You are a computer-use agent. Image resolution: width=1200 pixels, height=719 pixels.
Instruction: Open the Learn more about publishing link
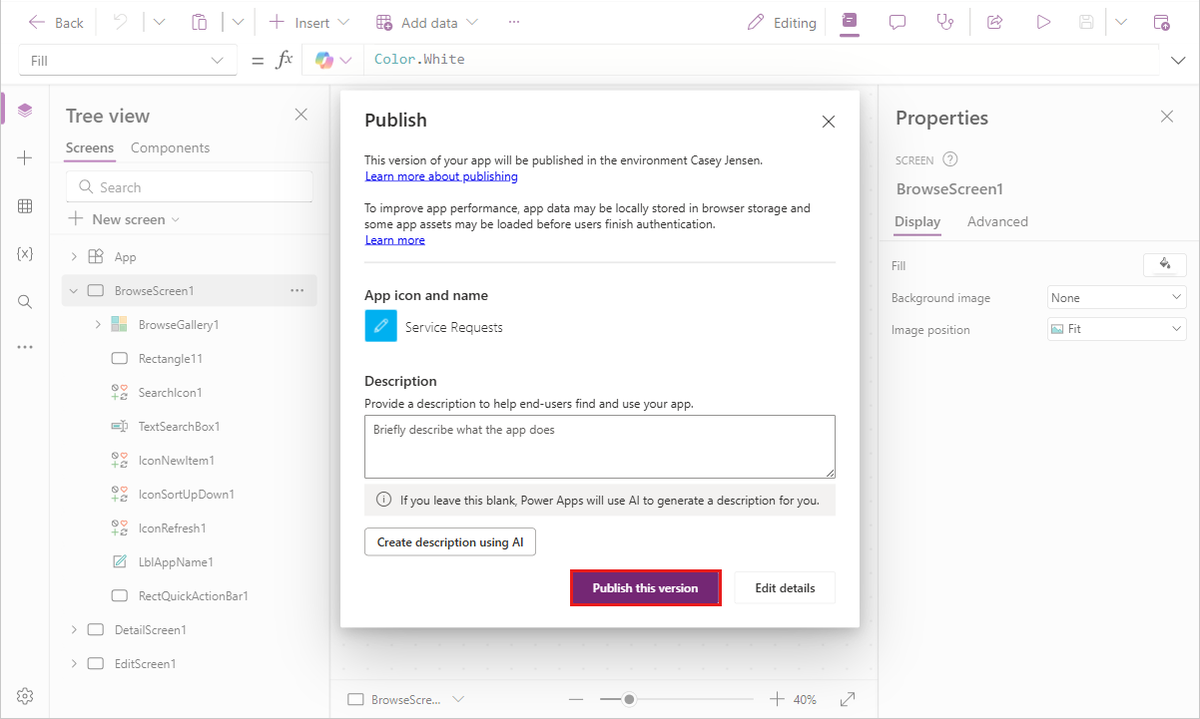pyautogui.click(x=441, y=176)
